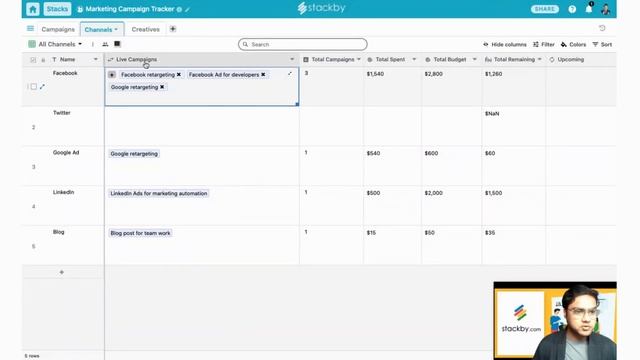Focus the Search field
The image size is (640, 360).
(x=302, y=44)
